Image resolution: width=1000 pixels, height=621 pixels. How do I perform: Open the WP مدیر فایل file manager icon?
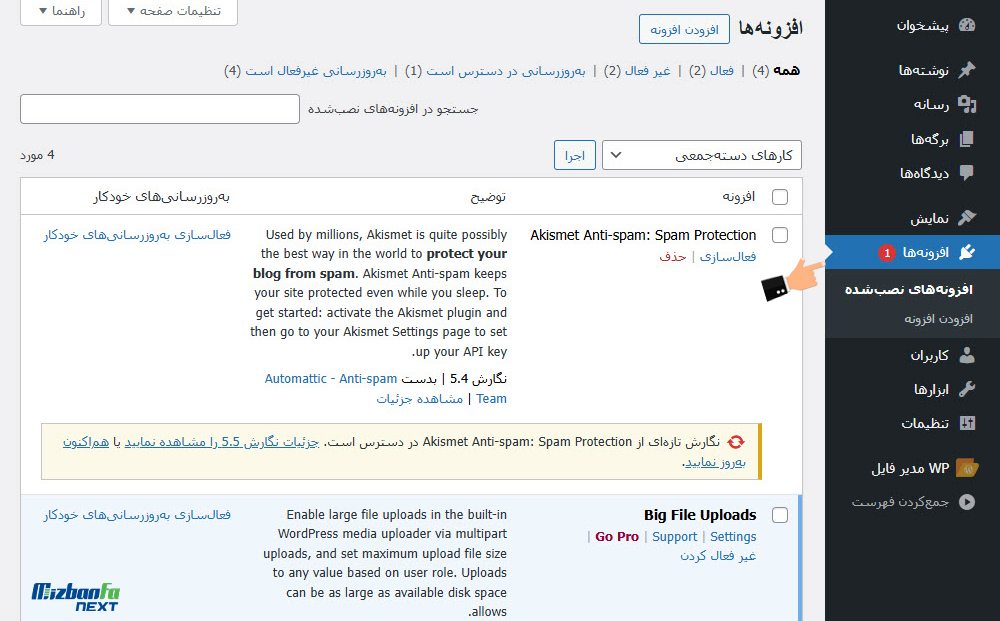[966, 467]
